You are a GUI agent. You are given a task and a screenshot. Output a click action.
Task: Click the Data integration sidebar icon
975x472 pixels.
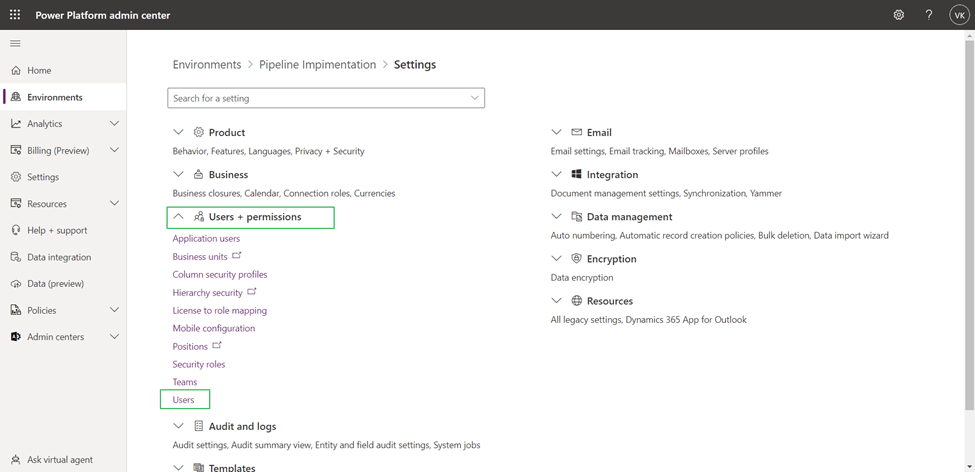pyautogui.click(x=16, y=257)
